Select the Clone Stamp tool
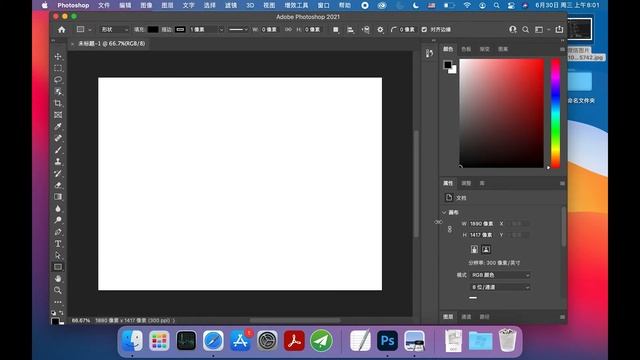This screenshot has width=640, height=360. (x=58, y=162)
